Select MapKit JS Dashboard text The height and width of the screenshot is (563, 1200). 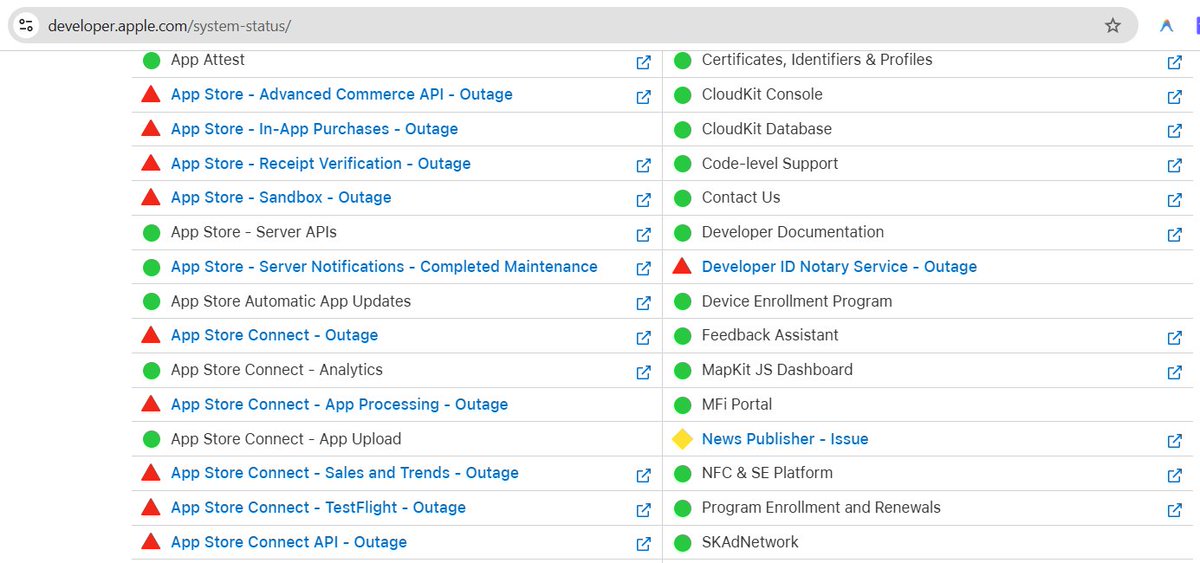tap(777, 370)
